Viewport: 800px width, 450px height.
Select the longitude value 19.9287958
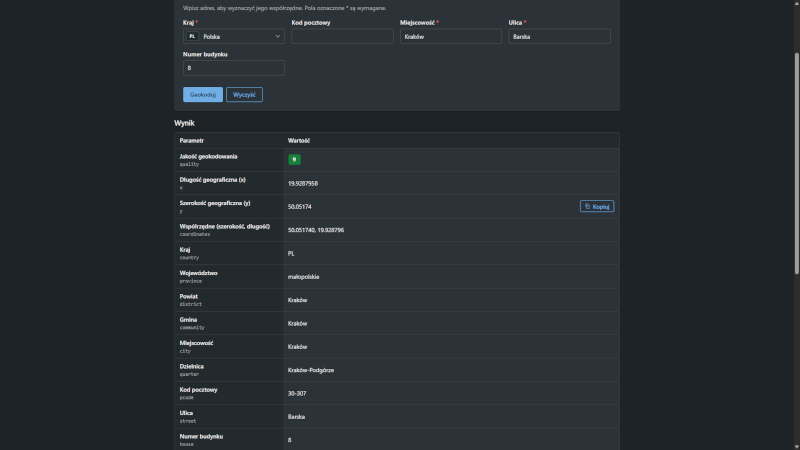point(303,183)
